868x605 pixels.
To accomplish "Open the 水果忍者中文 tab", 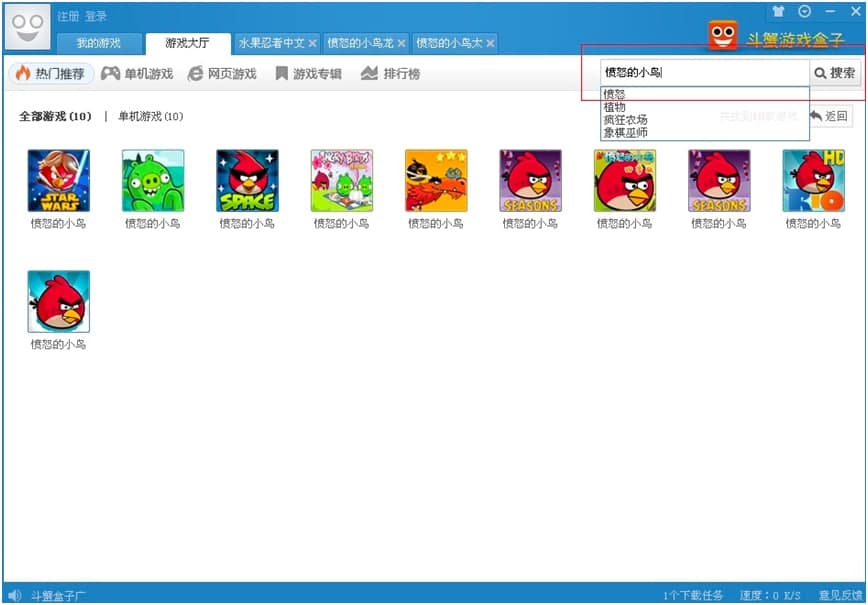I will [271, 43].
